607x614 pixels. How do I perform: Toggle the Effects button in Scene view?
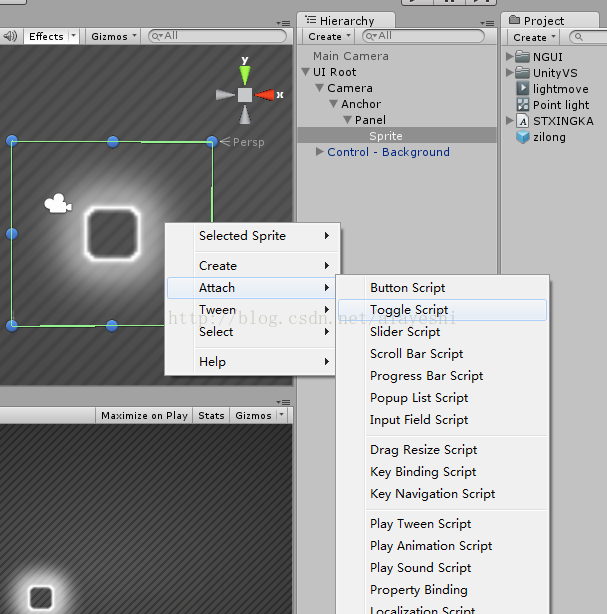[46, 36]
